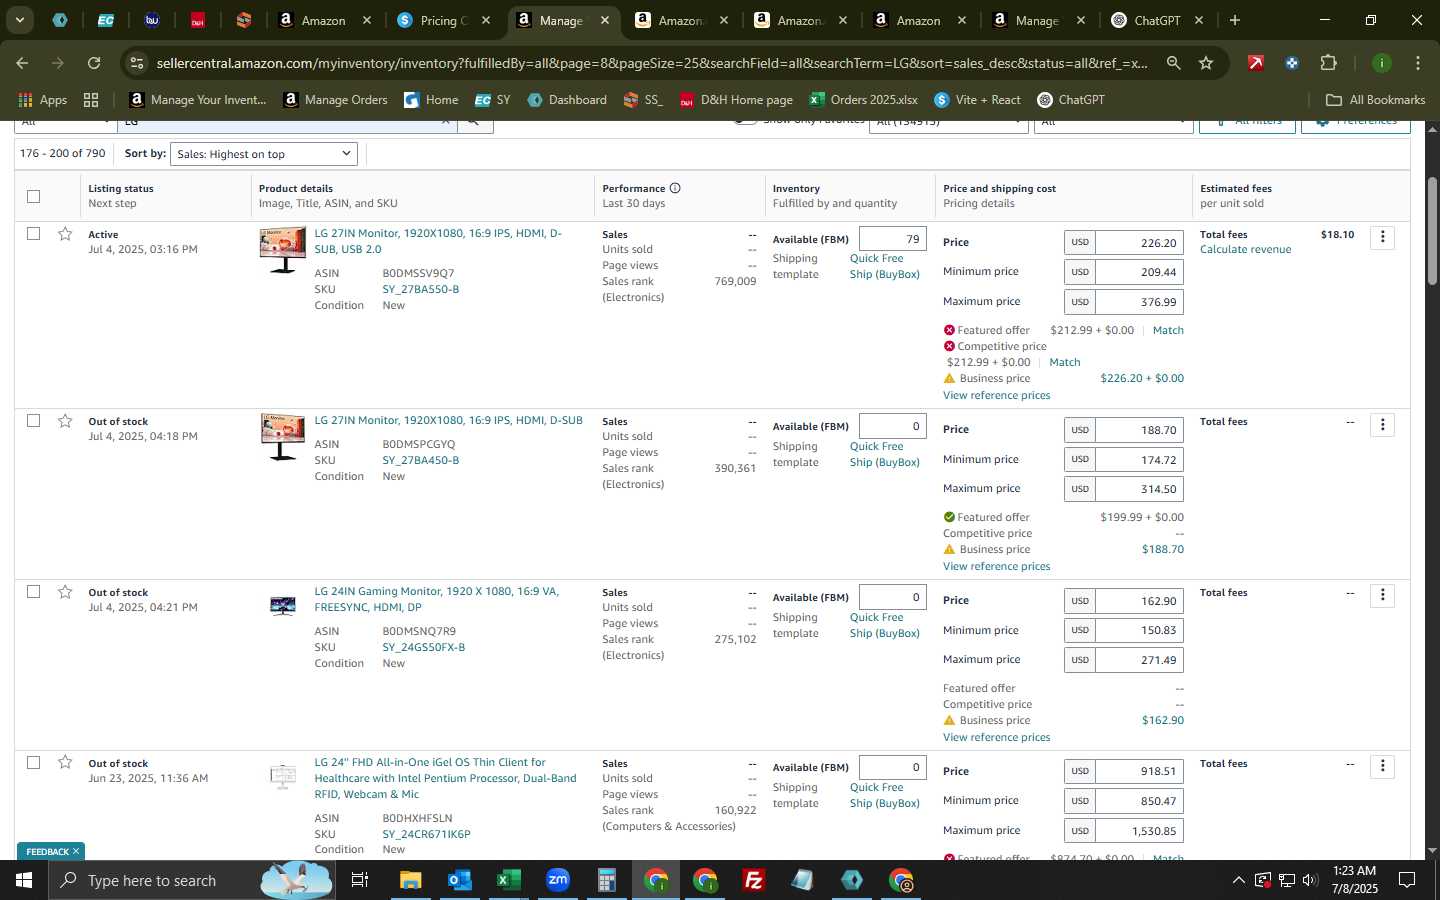This screenshot has height=900, width=1440.
Task: Select checkbox for SY_27BA450-B listing
Action: 34,421
